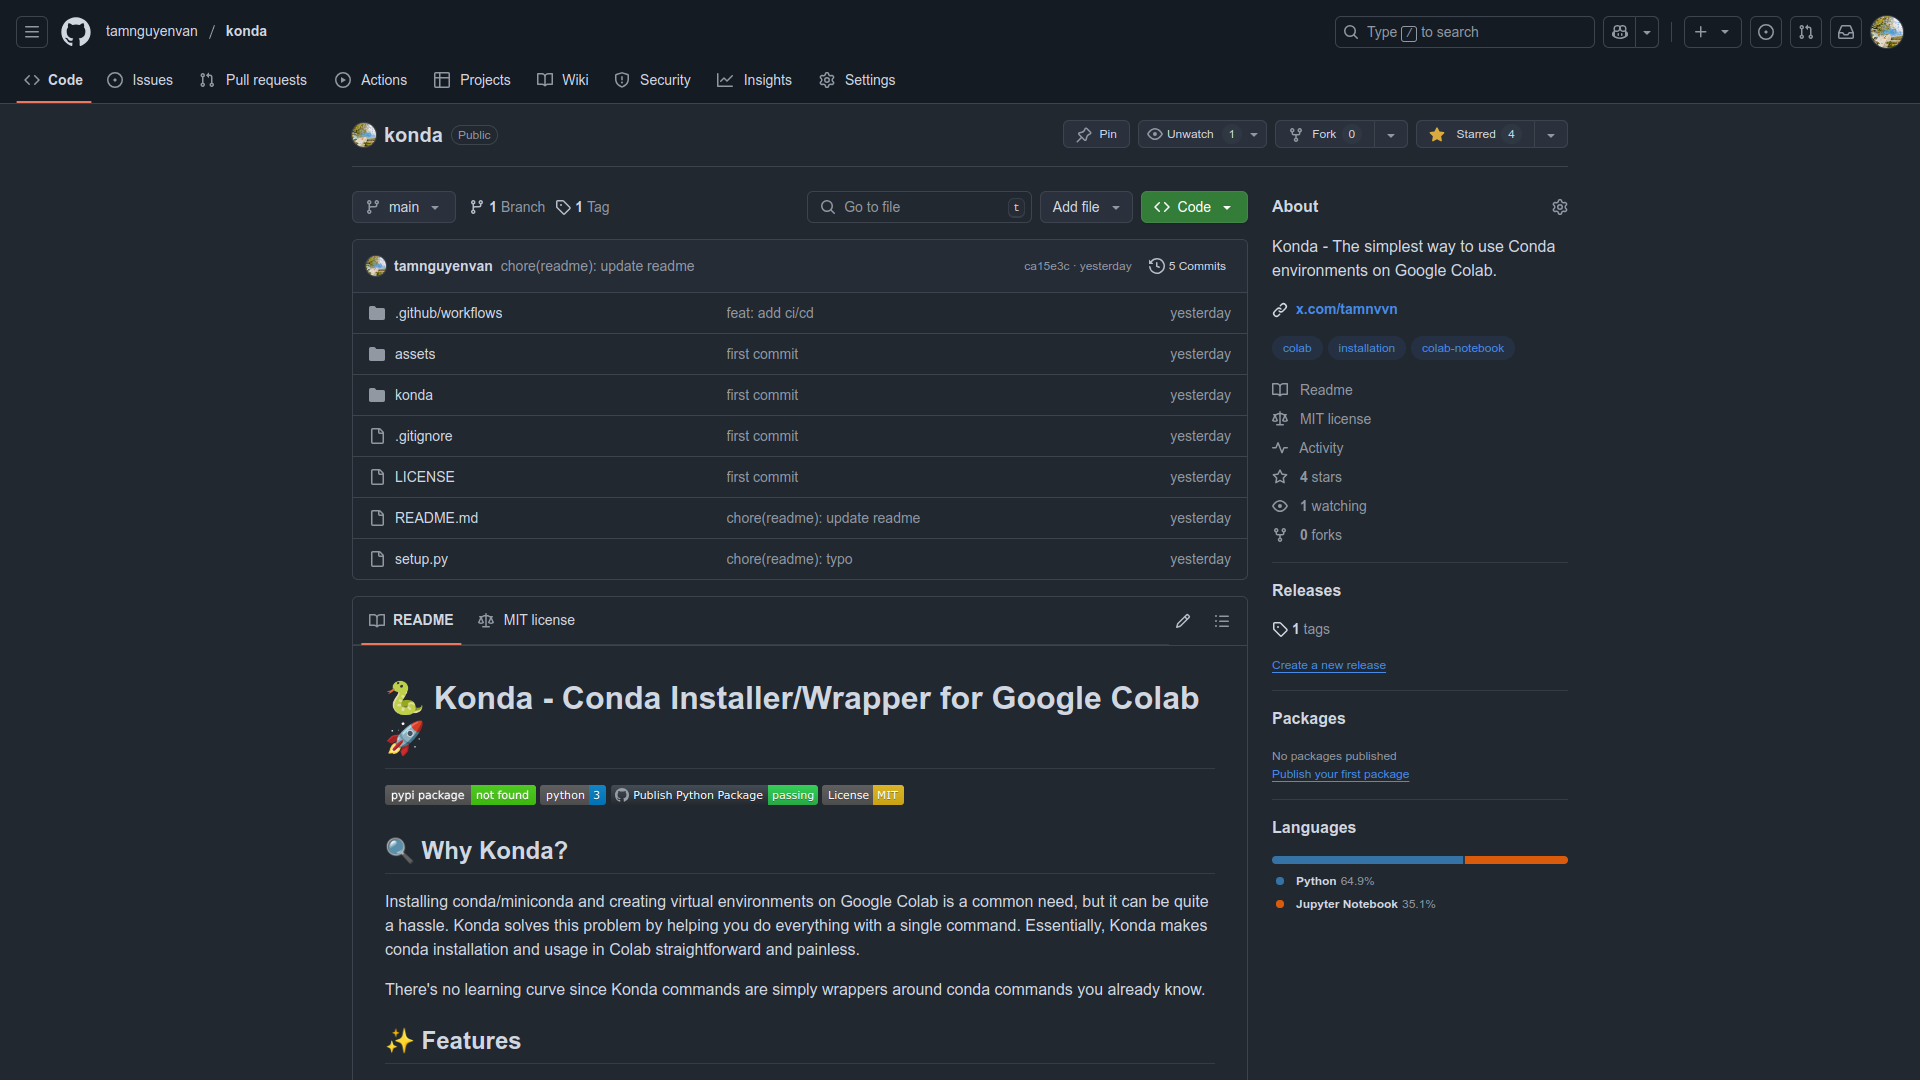Click the installation topic tag
The width and height of the screenshot is (1920, 1080).
coord(1366,348)
